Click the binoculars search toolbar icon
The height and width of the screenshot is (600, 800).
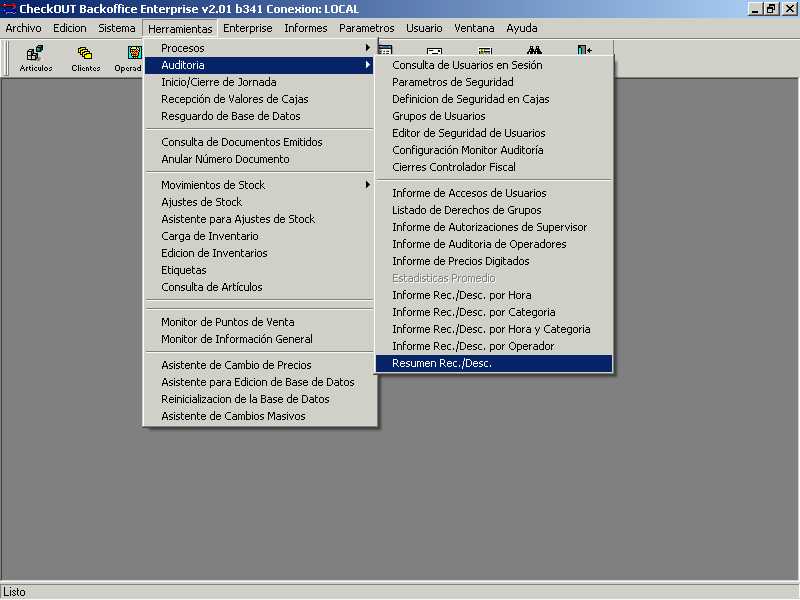tap(534, 49)
